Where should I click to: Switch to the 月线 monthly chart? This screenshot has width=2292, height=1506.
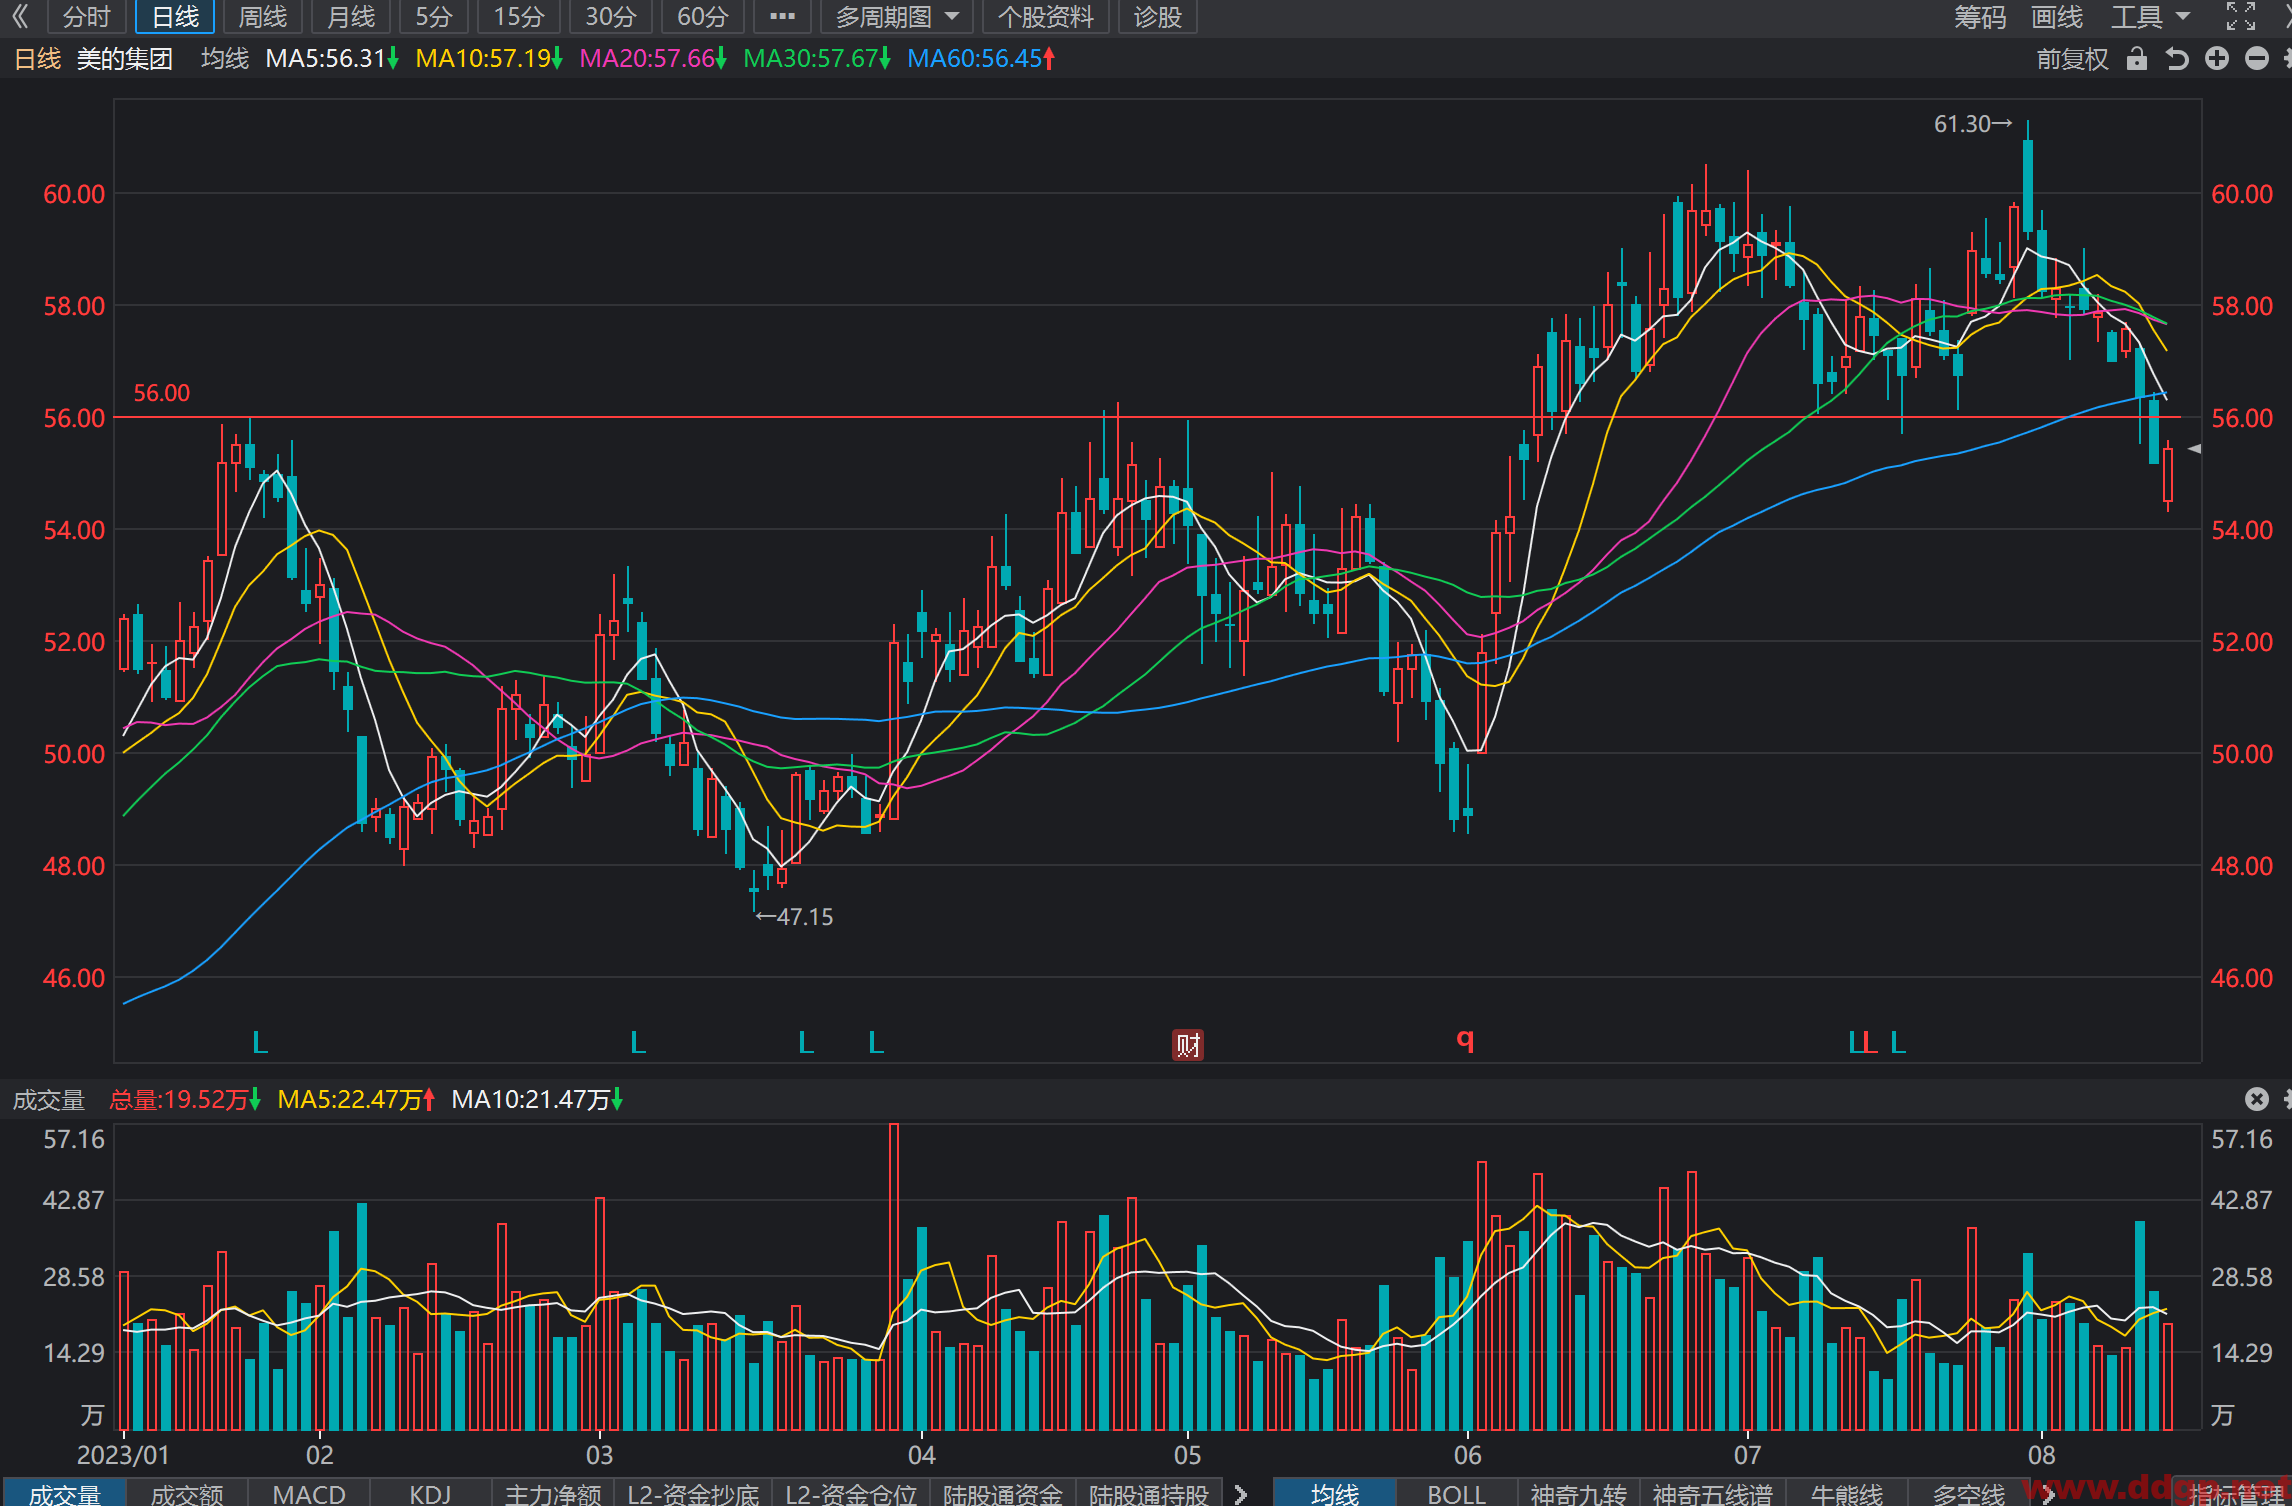click(x=351, y=16)
